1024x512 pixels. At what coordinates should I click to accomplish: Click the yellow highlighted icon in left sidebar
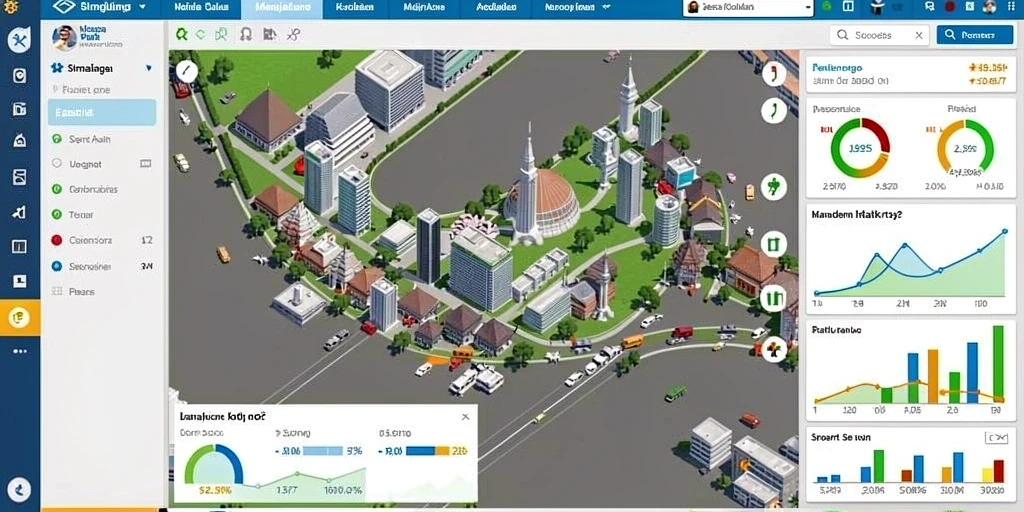click(x=20, y=317)
